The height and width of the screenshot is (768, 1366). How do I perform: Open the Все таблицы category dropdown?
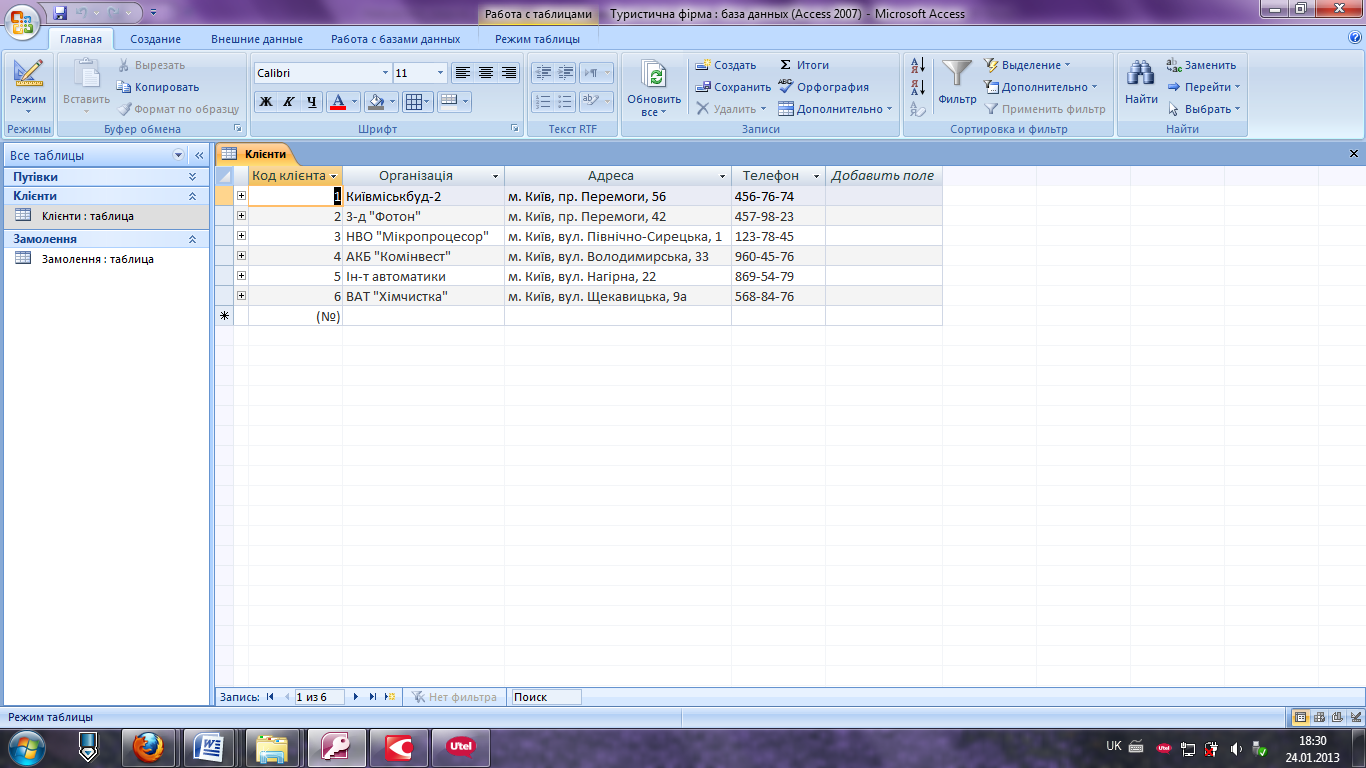tap(179, 155)
